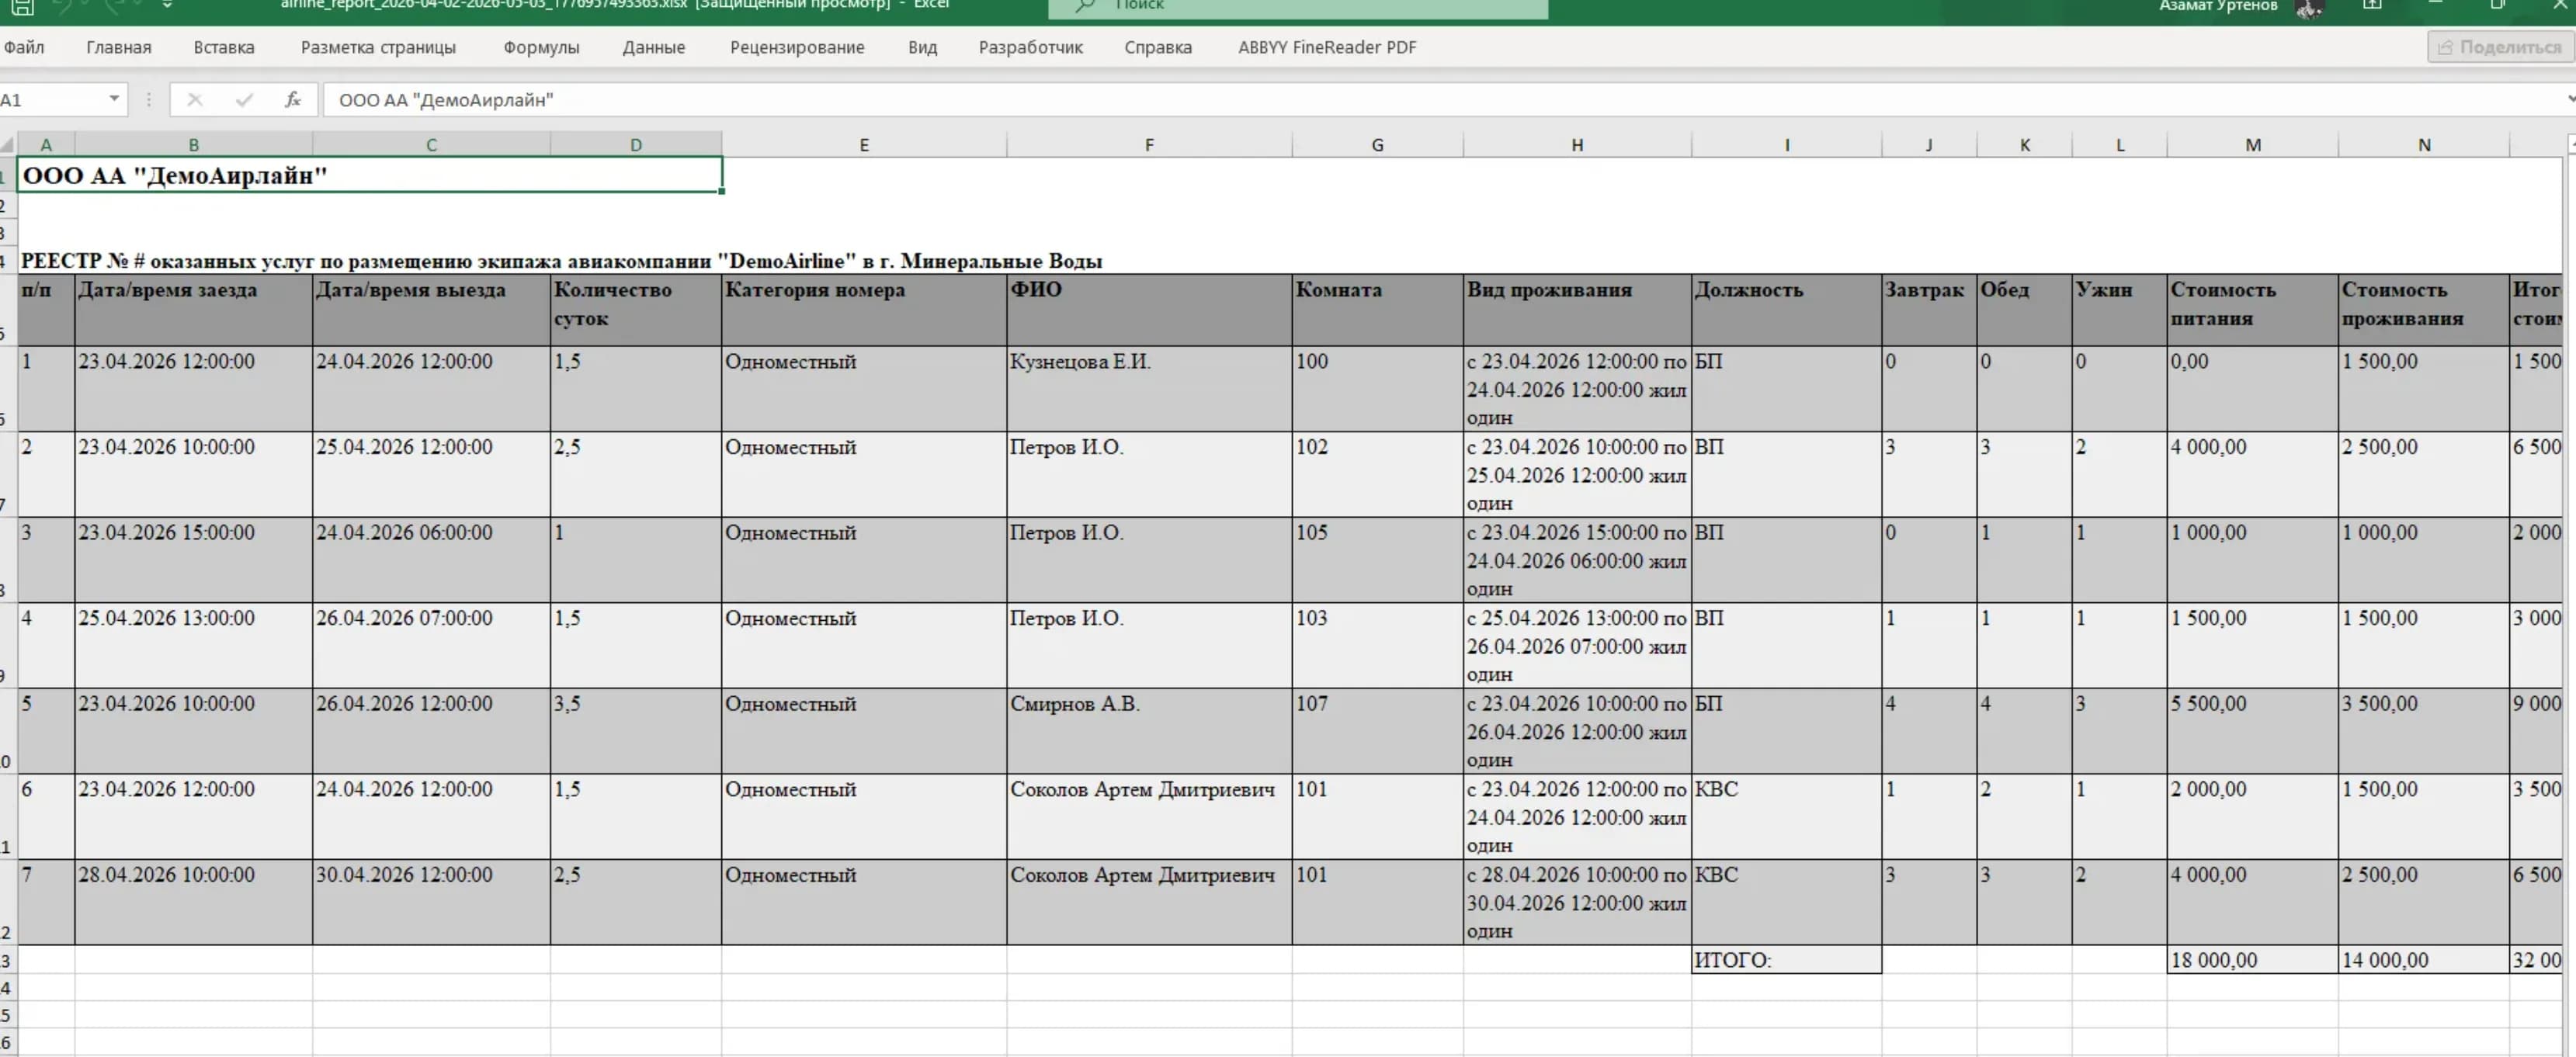The width and height of the screenshot is (2576, 1057).
Task: Select the 3,5 days cell
Action: (x=636, y=731)
